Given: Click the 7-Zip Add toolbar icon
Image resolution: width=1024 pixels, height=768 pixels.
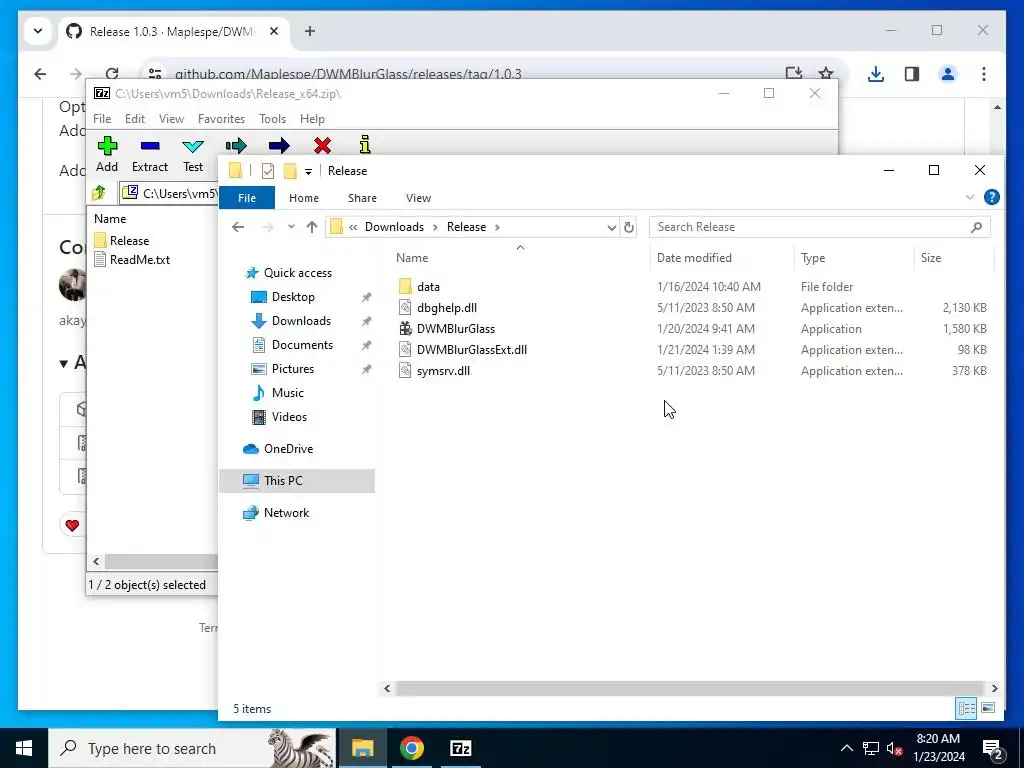Looking at the screenshot, I should pyautogui.click(x=107, y=146).
